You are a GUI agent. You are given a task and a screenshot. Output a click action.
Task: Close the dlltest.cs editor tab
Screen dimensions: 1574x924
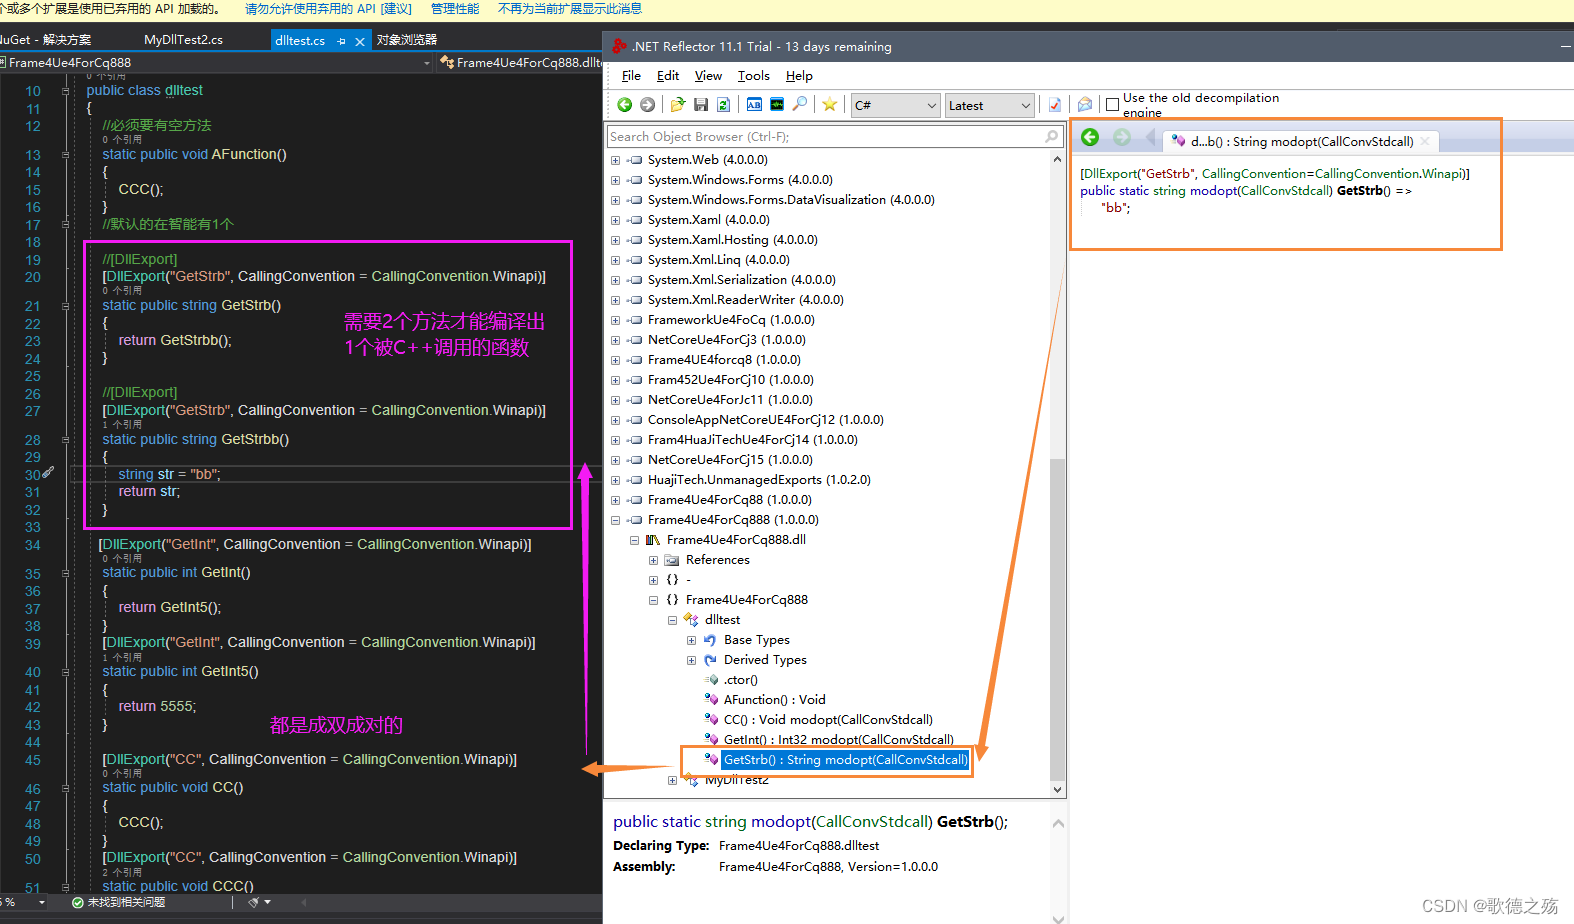pos(360,42)
